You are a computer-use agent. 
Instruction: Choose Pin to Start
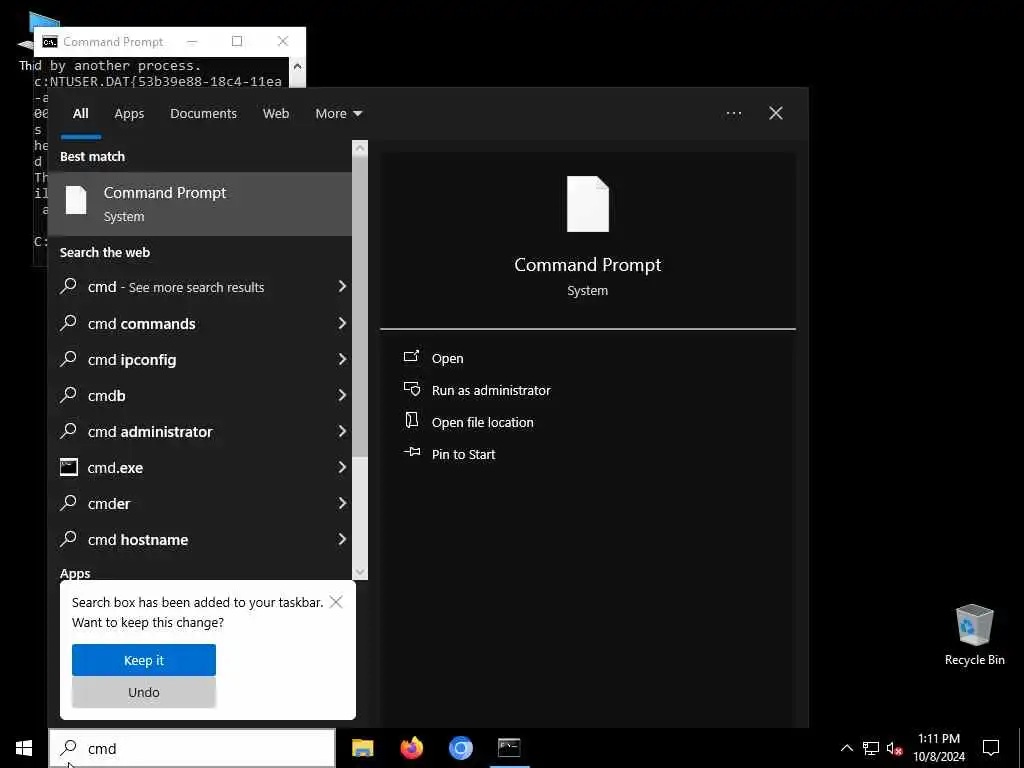pyautogui.click(x=464, y=455)
